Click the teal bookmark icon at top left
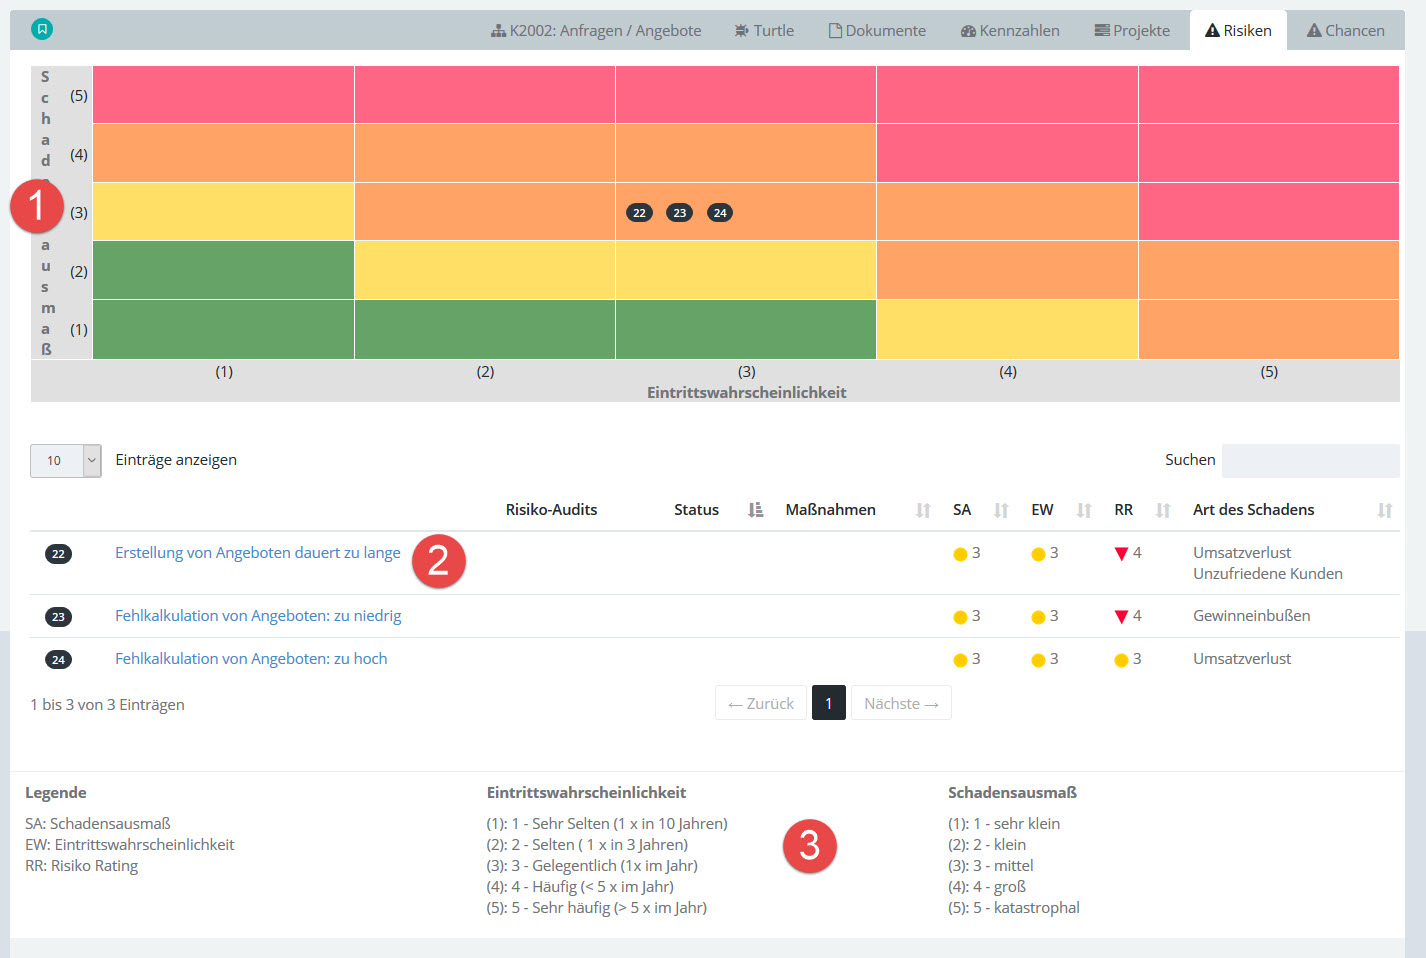 [x=42, y=30]
